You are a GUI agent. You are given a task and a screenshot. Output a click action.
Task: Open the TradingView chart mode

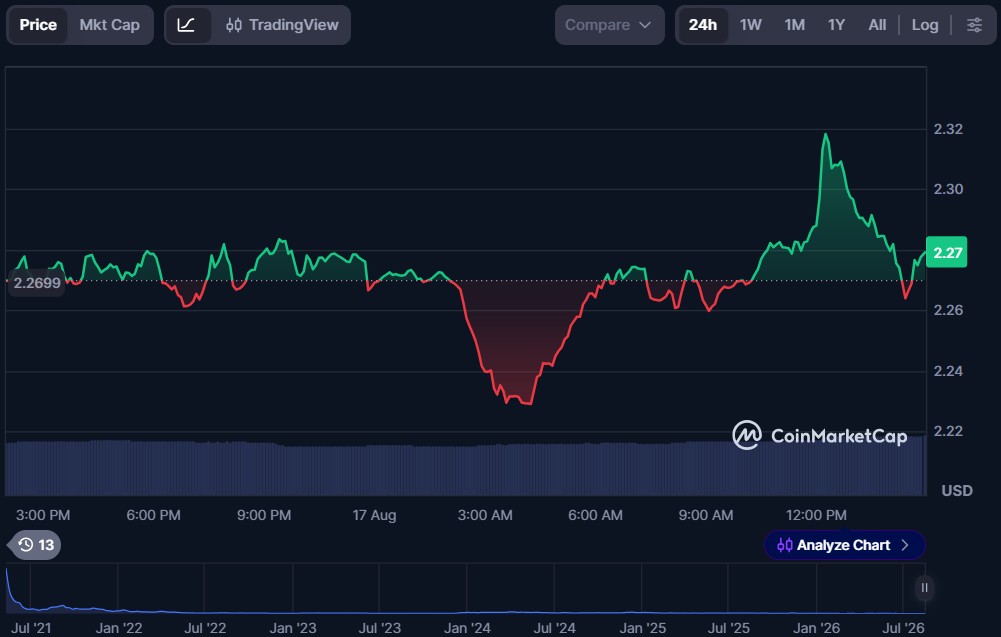pyautogui.click(x=282, y=25)
